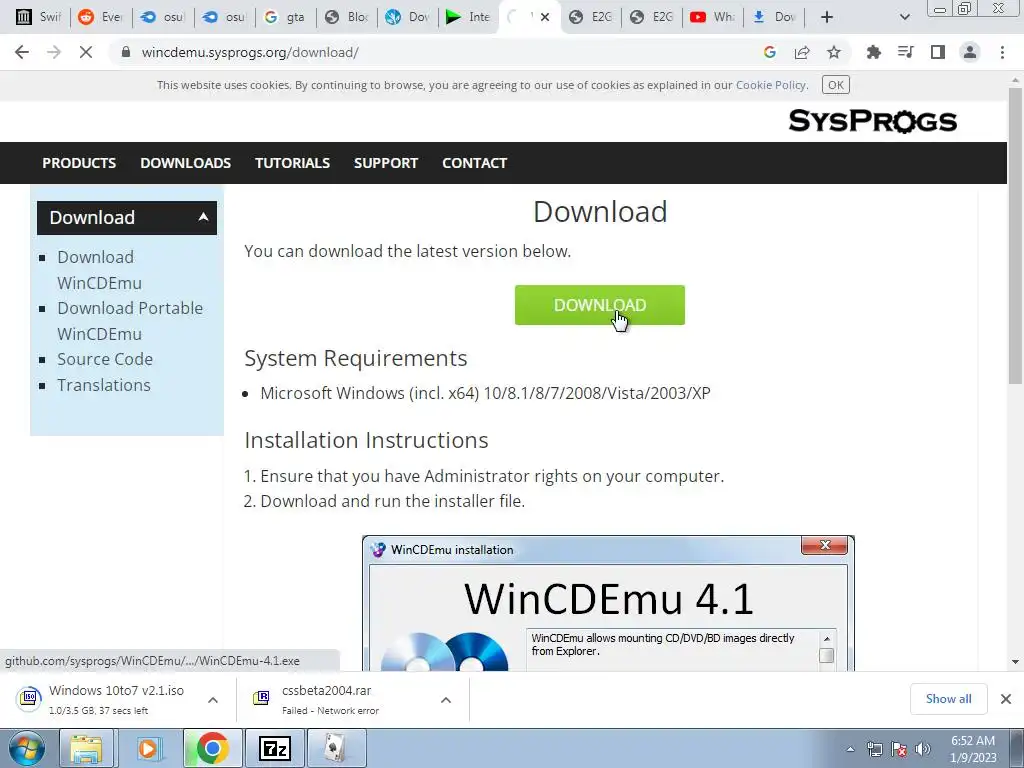Show hidden system tray icons
The height and width of the screenshot is (768, 1024).
pos(850,749)
